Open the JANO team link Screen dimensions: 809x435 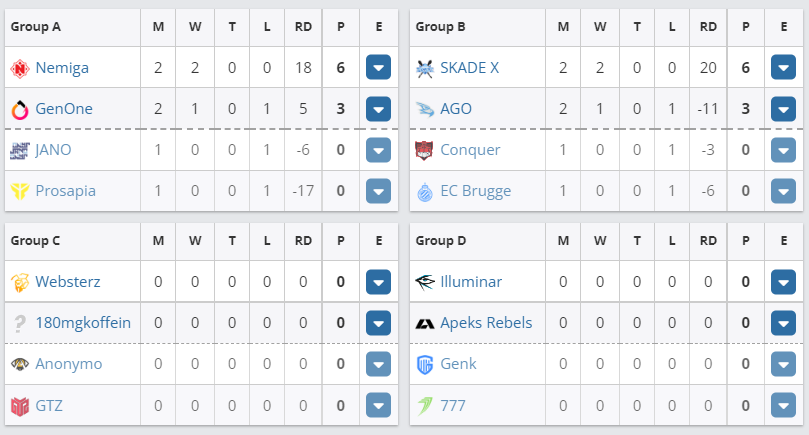pos(53,150)
